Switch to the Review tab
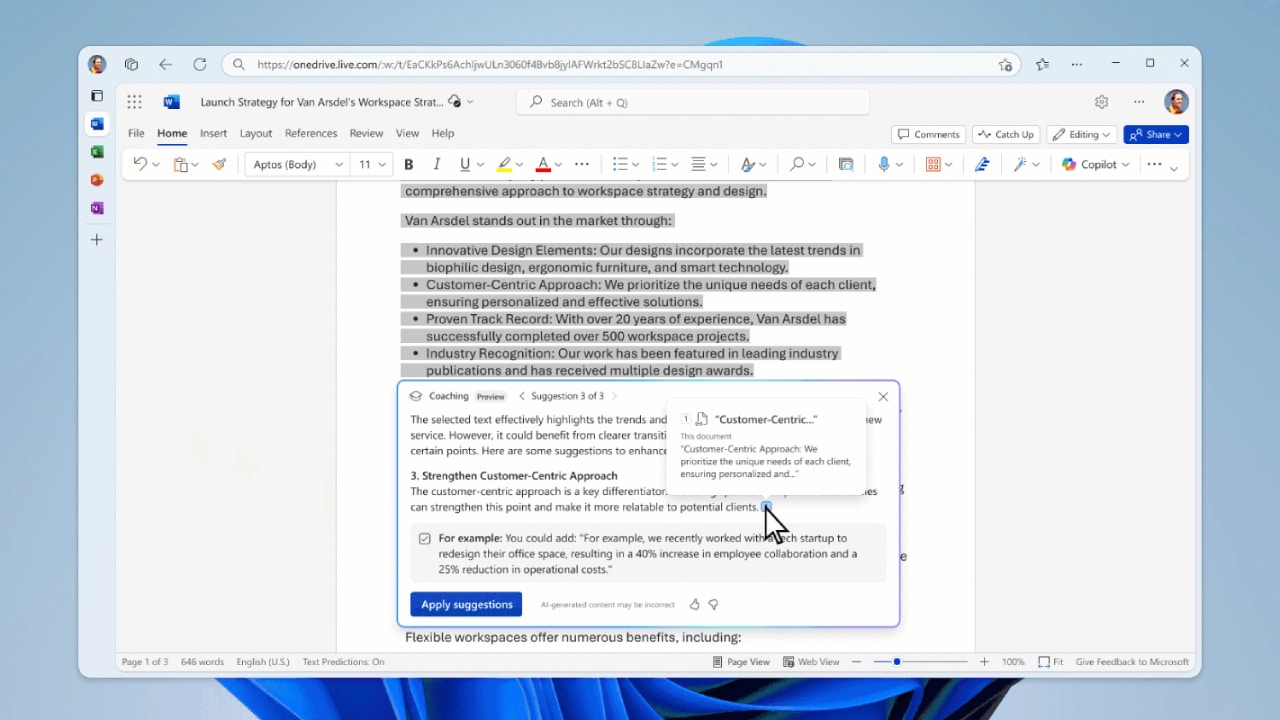 [x=366, y=133]
